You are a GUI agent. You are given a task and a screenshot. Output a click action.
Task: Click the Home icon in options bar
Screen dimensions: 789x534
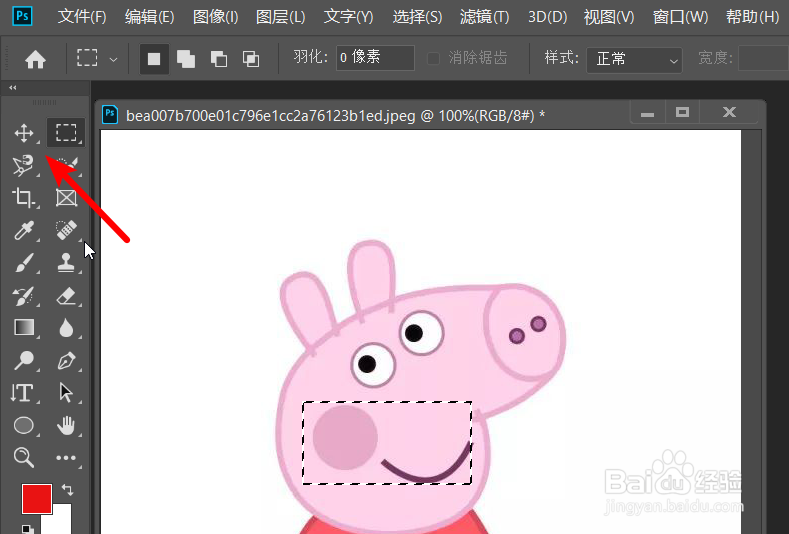tap(35, 59)
